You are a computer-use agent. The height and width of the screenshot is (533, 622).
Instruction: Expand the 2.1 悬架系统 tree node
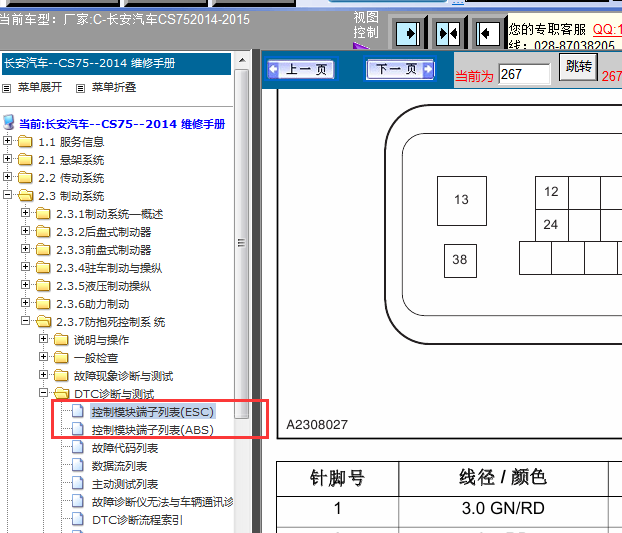click(7, 159)
